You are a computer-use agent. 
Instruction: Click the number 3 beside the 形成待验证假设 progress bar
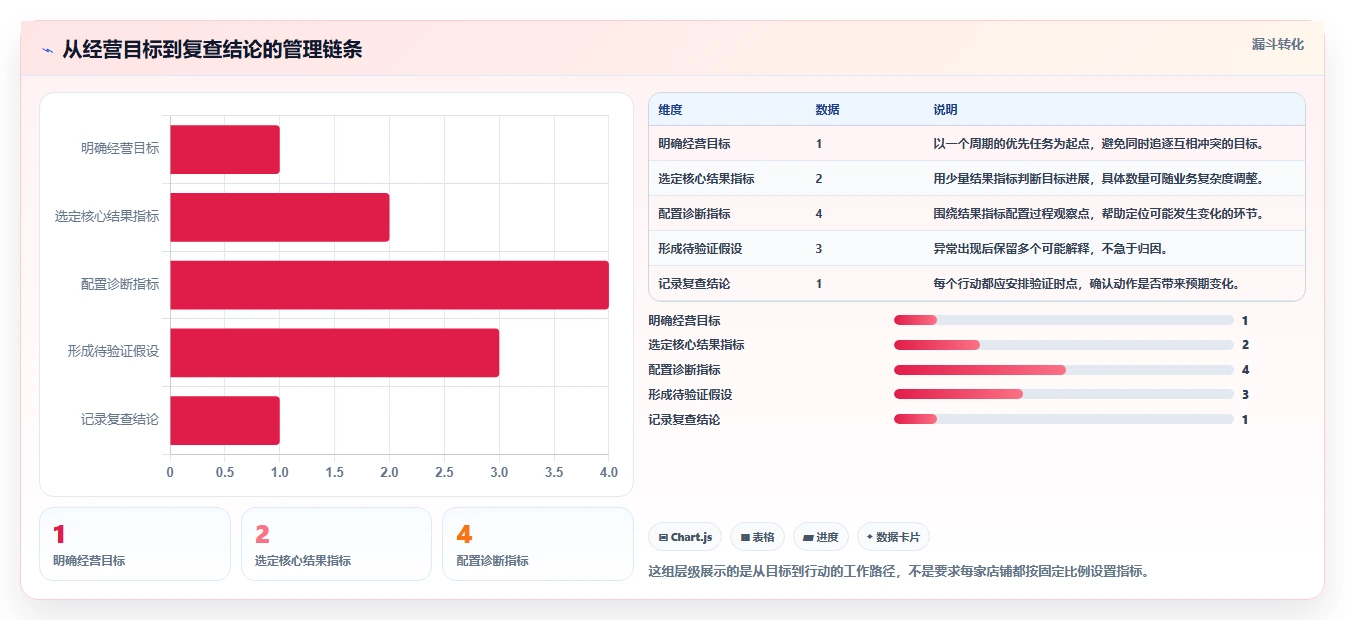tap(1245, 395)
